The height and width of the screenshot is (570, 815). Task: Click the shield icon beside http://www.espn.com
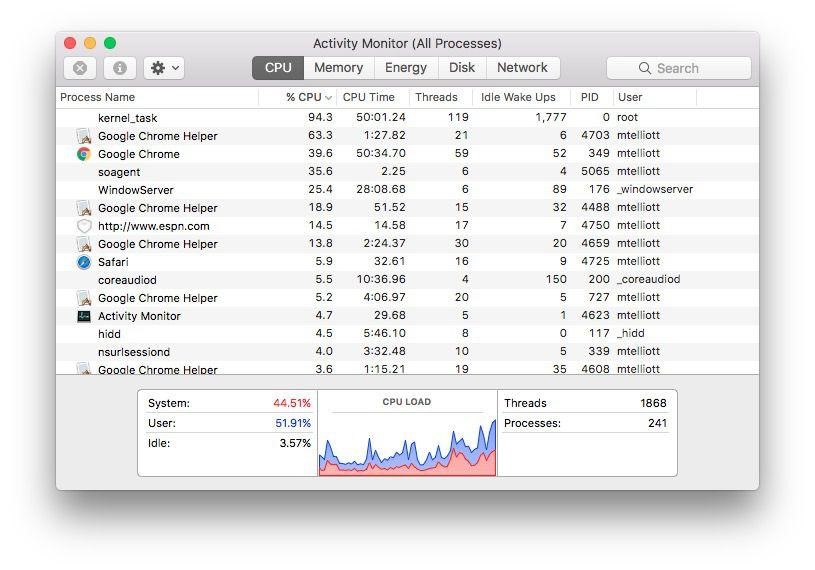[x=84, y=226]
